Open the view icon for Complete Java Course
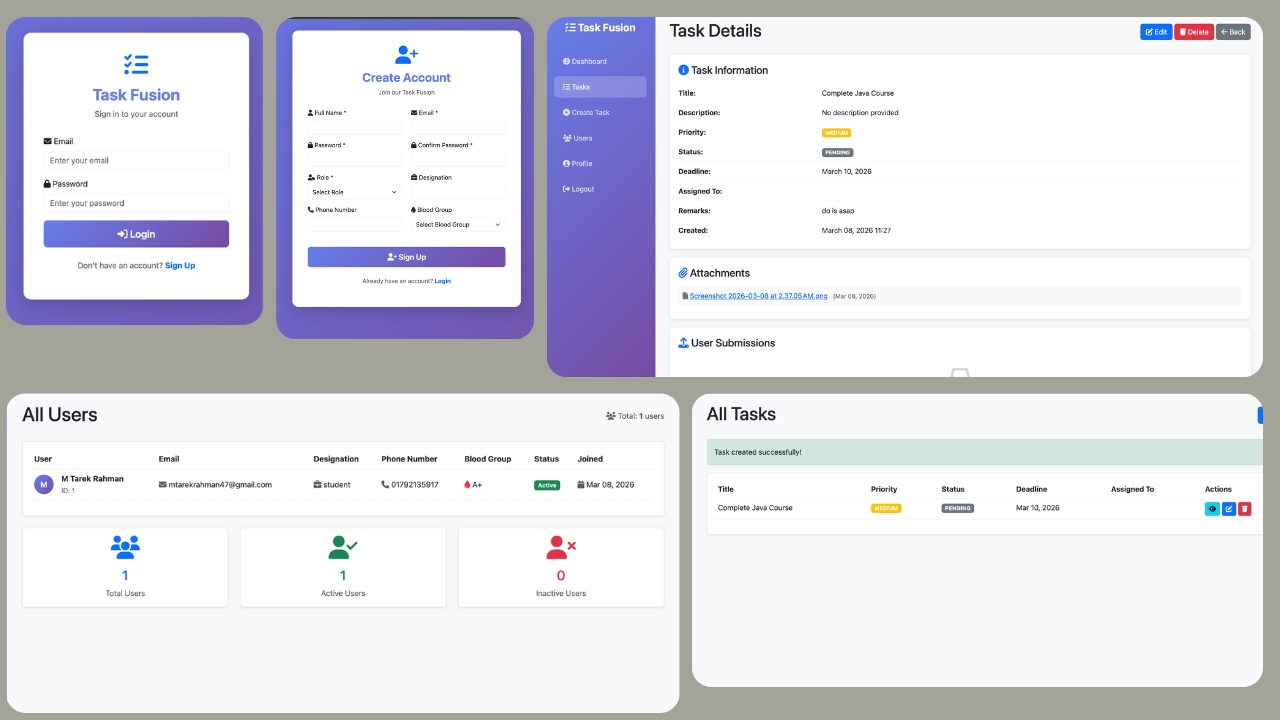Image resolution: width=1280 pixels, height=720 pixels. tap(1211, 508)
